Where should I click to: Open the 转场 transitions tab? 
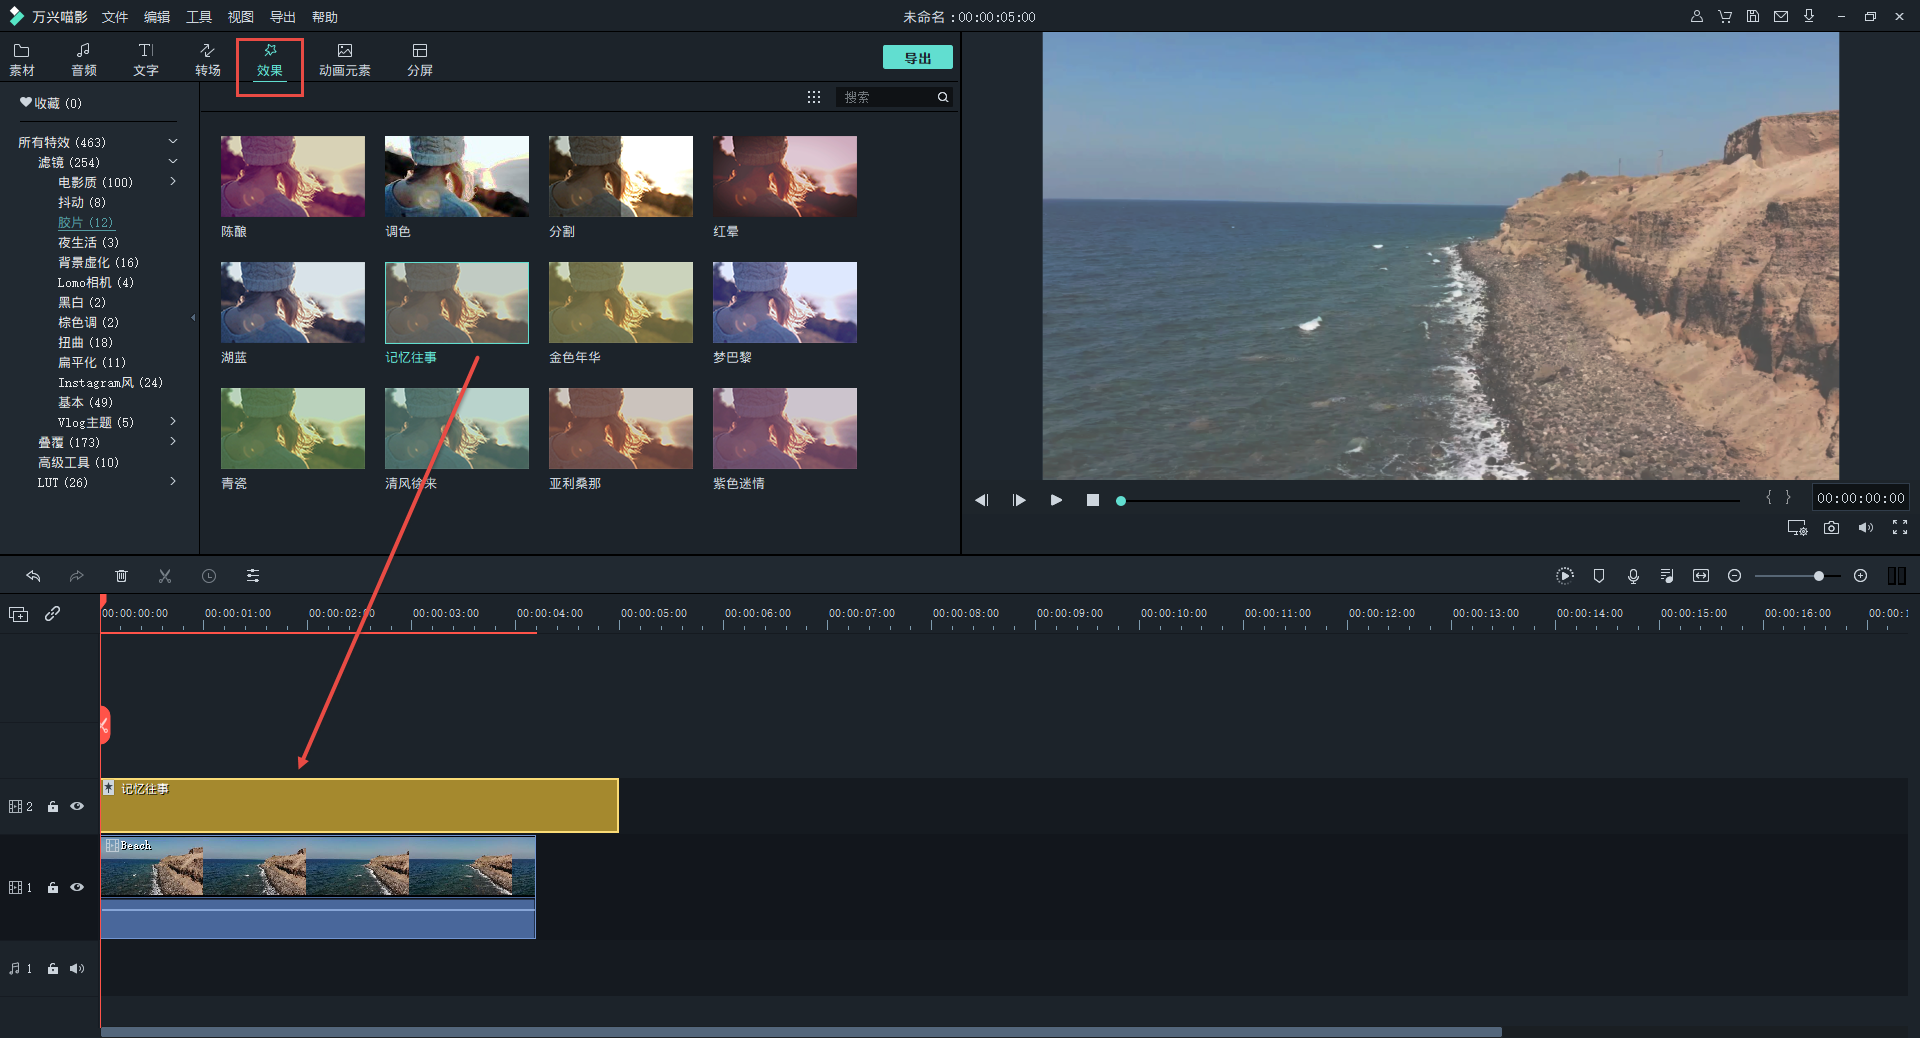click(x=207, y=59)
